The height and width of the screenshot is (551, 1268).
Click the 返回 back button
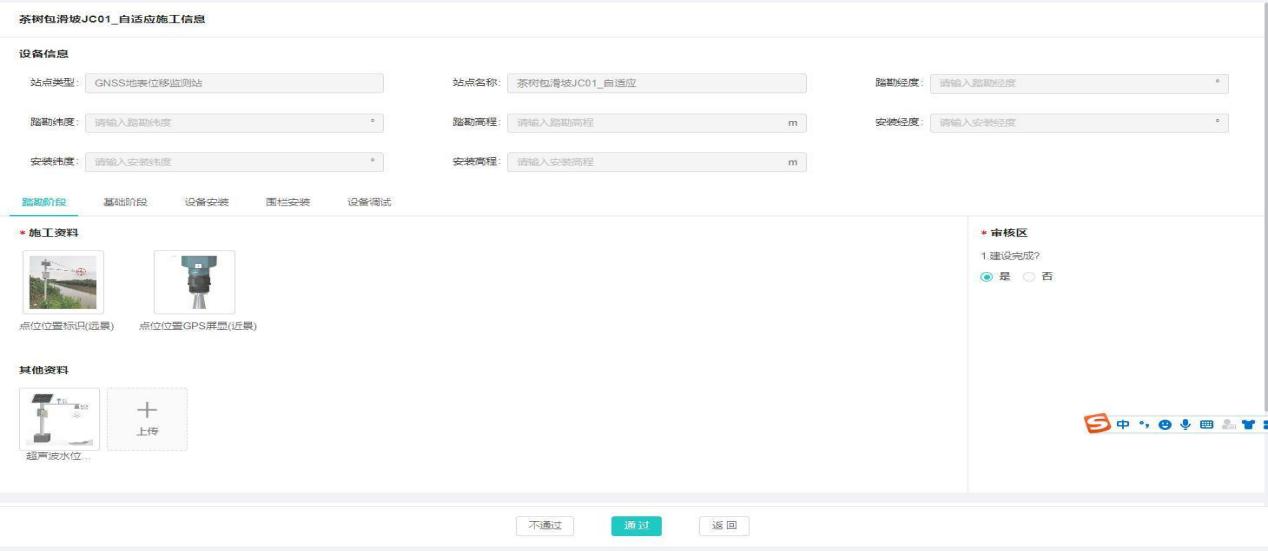724,526
